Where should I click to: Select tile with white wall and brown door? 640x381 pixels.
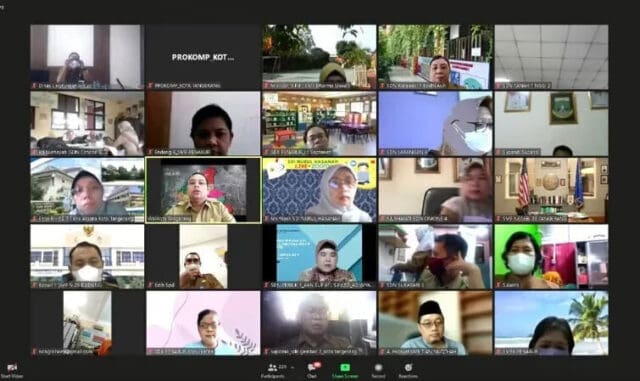click(x=203, y=123)
